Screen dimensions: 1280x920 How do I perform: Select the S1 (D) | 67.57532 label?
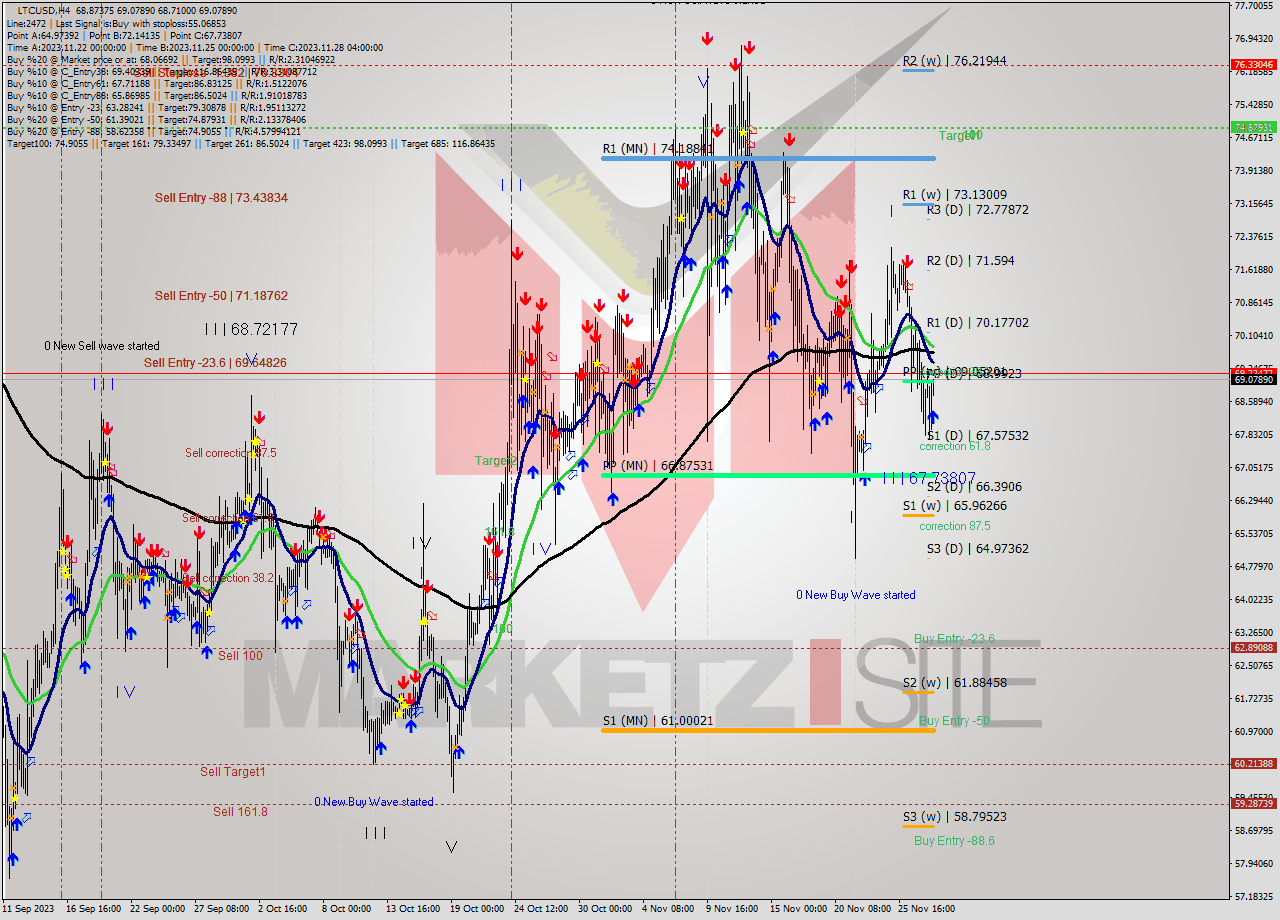click(x=977, y=436)
